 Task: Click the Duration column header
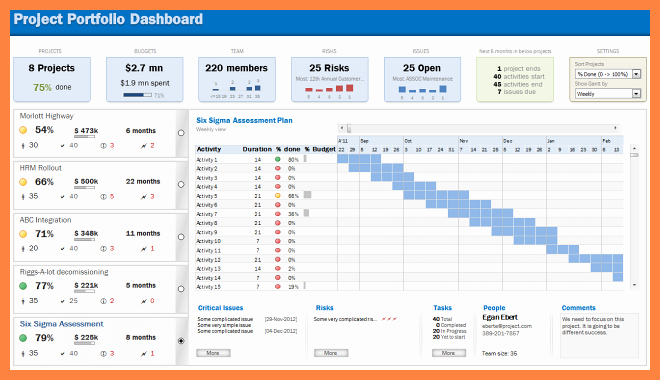[257, 149]
